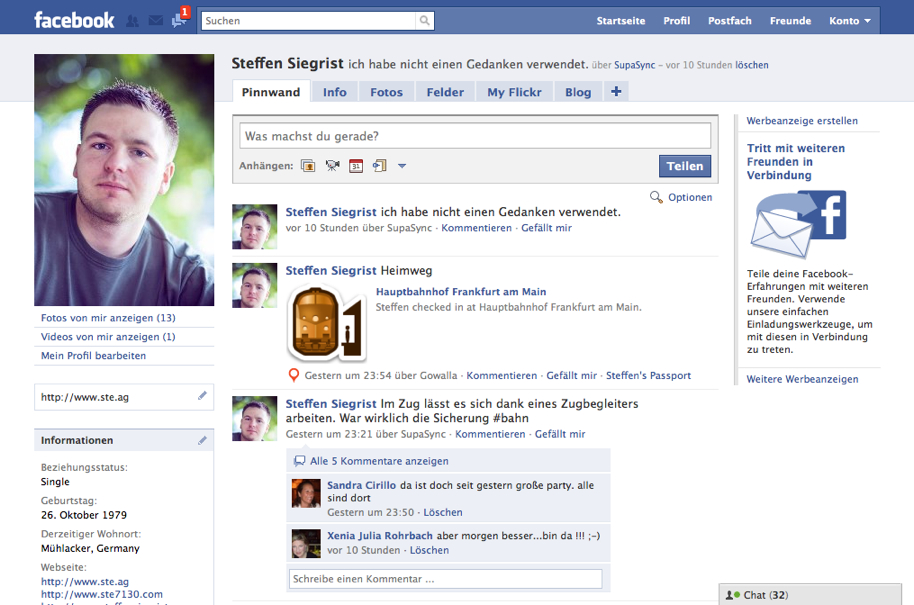This screenshot has width=914, height=605.
Task: Open the My Flickr tab
Action: pyautogui.click(x=514, y=92)
